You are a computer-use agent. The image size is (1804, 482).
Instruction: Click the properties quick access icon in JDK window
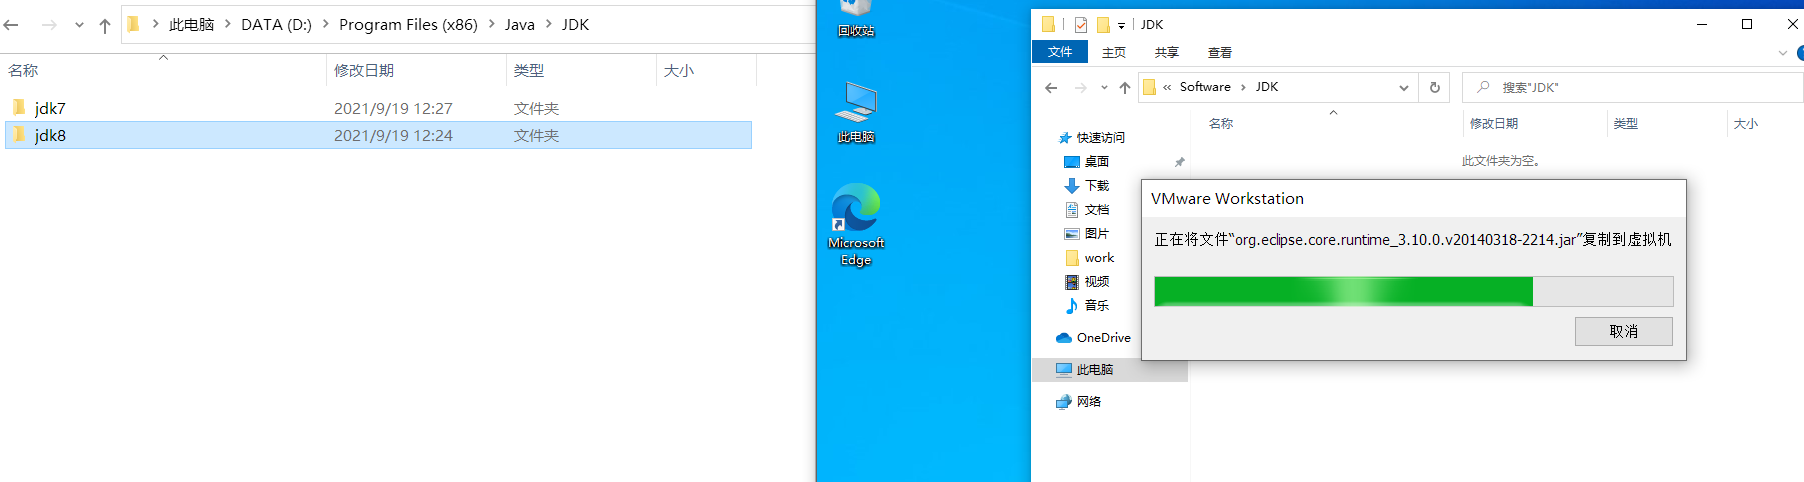1081,25
